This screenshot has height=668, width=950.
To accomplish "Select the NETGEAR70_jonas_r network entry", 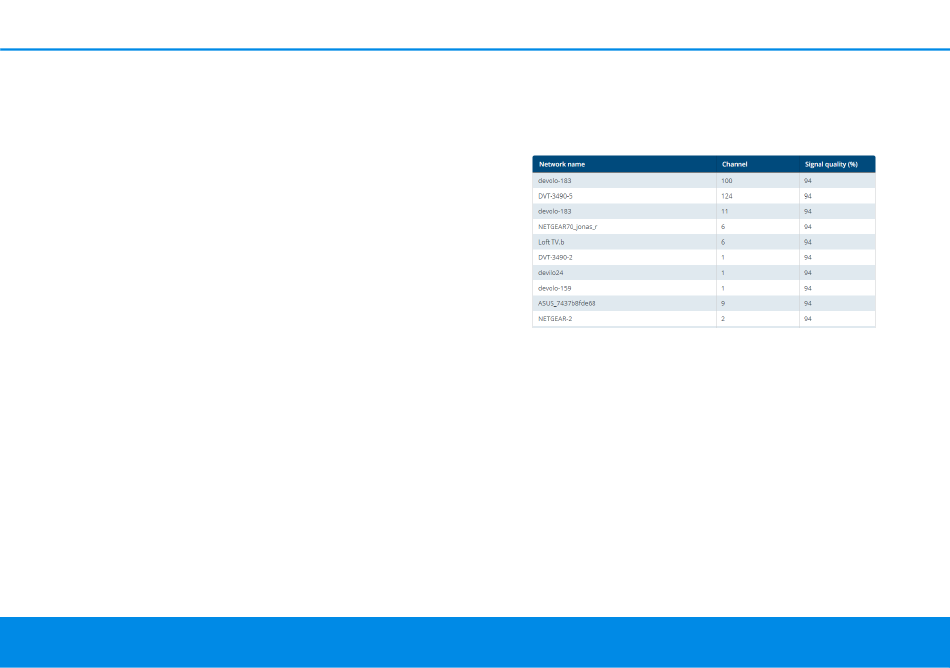I will [x=567, y=227].
